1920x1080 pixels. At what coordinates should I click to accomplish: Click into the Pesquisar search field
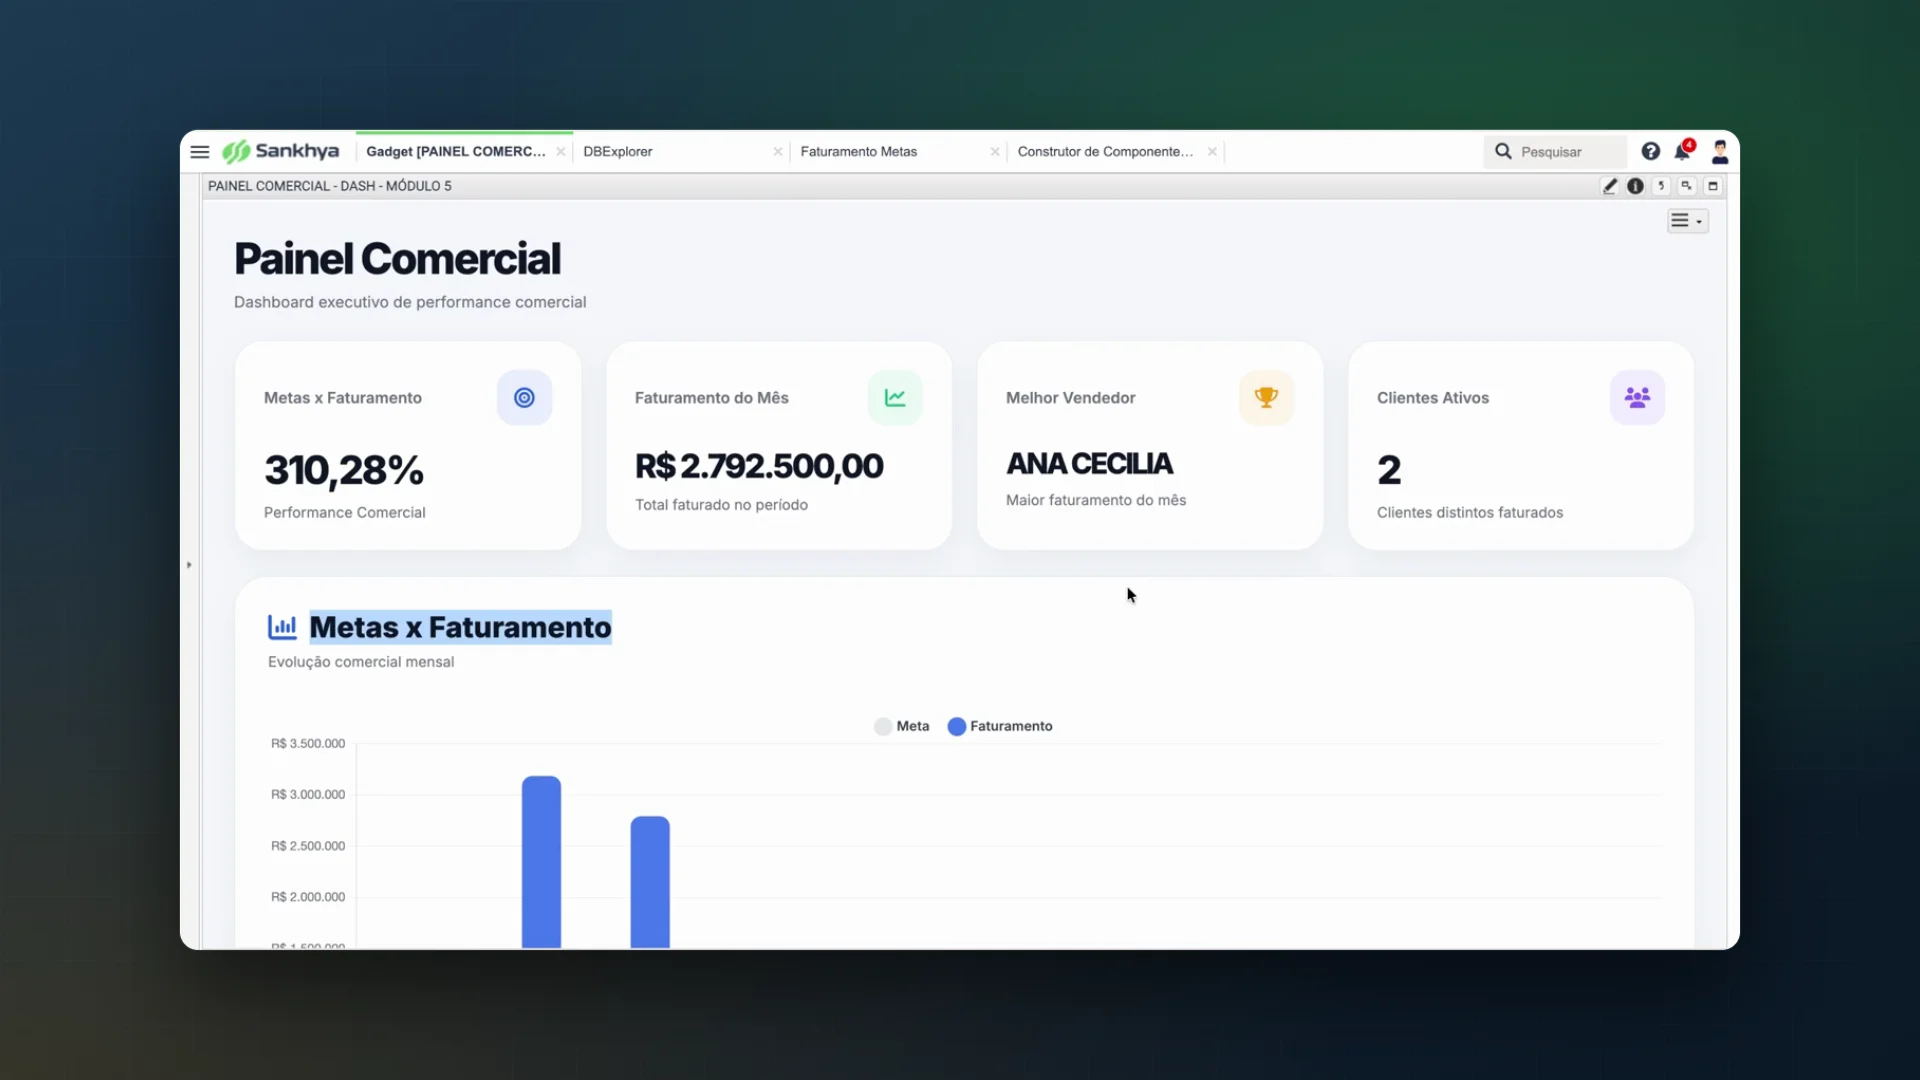click(1555, 152)
